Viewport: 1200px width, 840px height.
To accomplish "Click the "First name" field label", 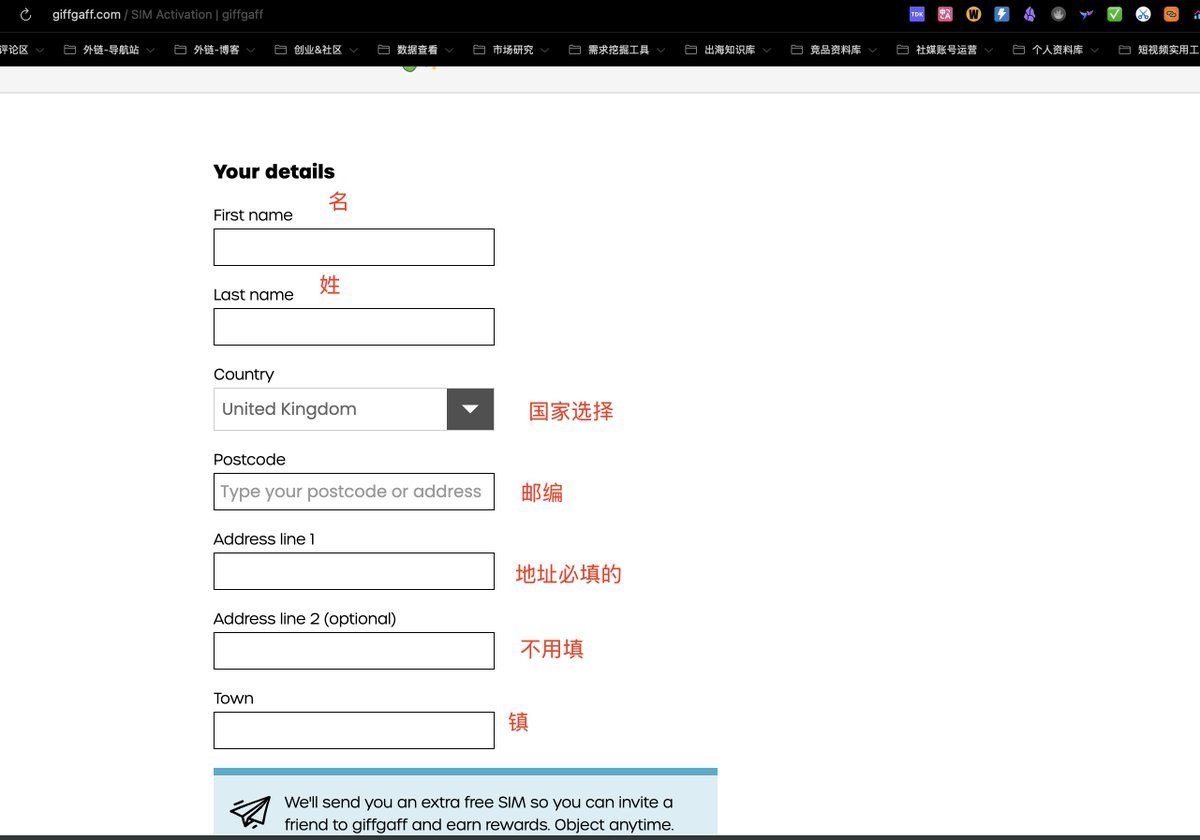I will 253,215.
